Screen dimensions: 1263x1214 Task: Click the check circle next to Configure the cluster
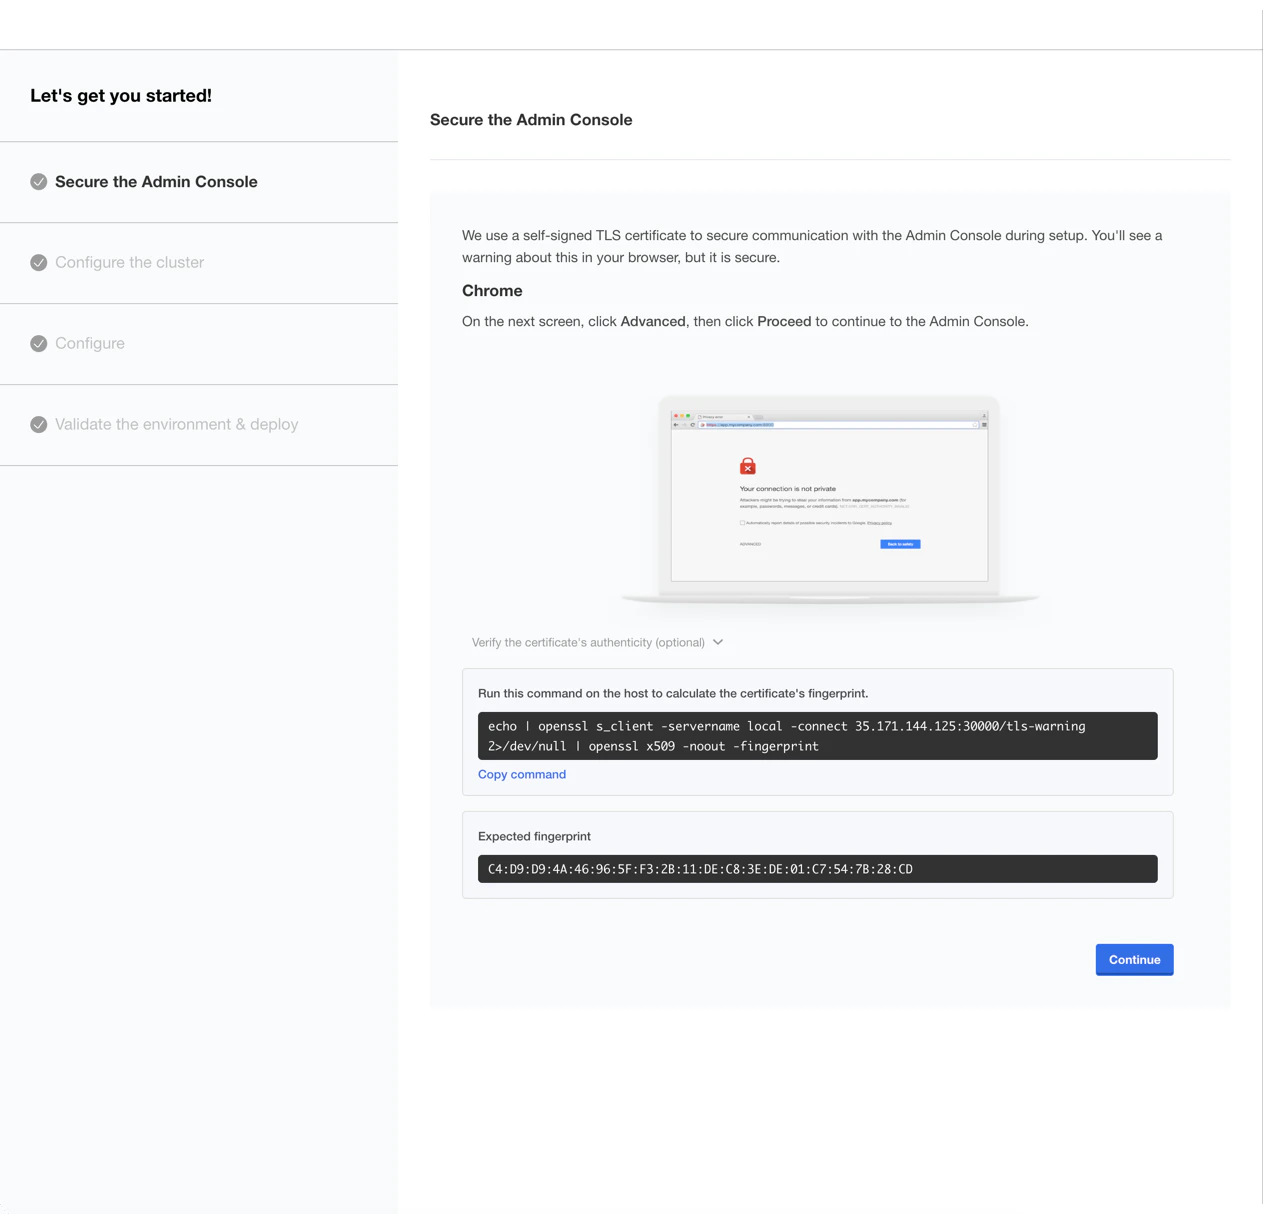point(38,262)
